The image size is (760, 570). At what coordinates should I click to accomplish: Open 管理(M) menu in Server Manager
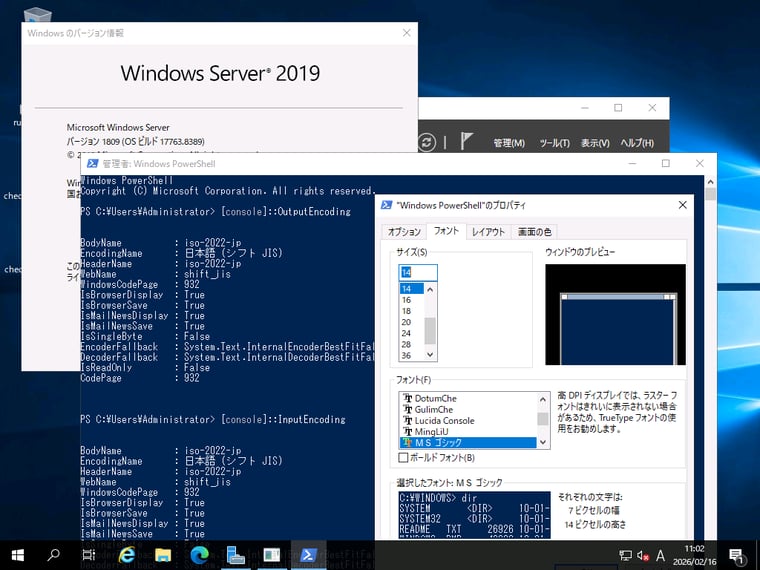tap(509, 143)
